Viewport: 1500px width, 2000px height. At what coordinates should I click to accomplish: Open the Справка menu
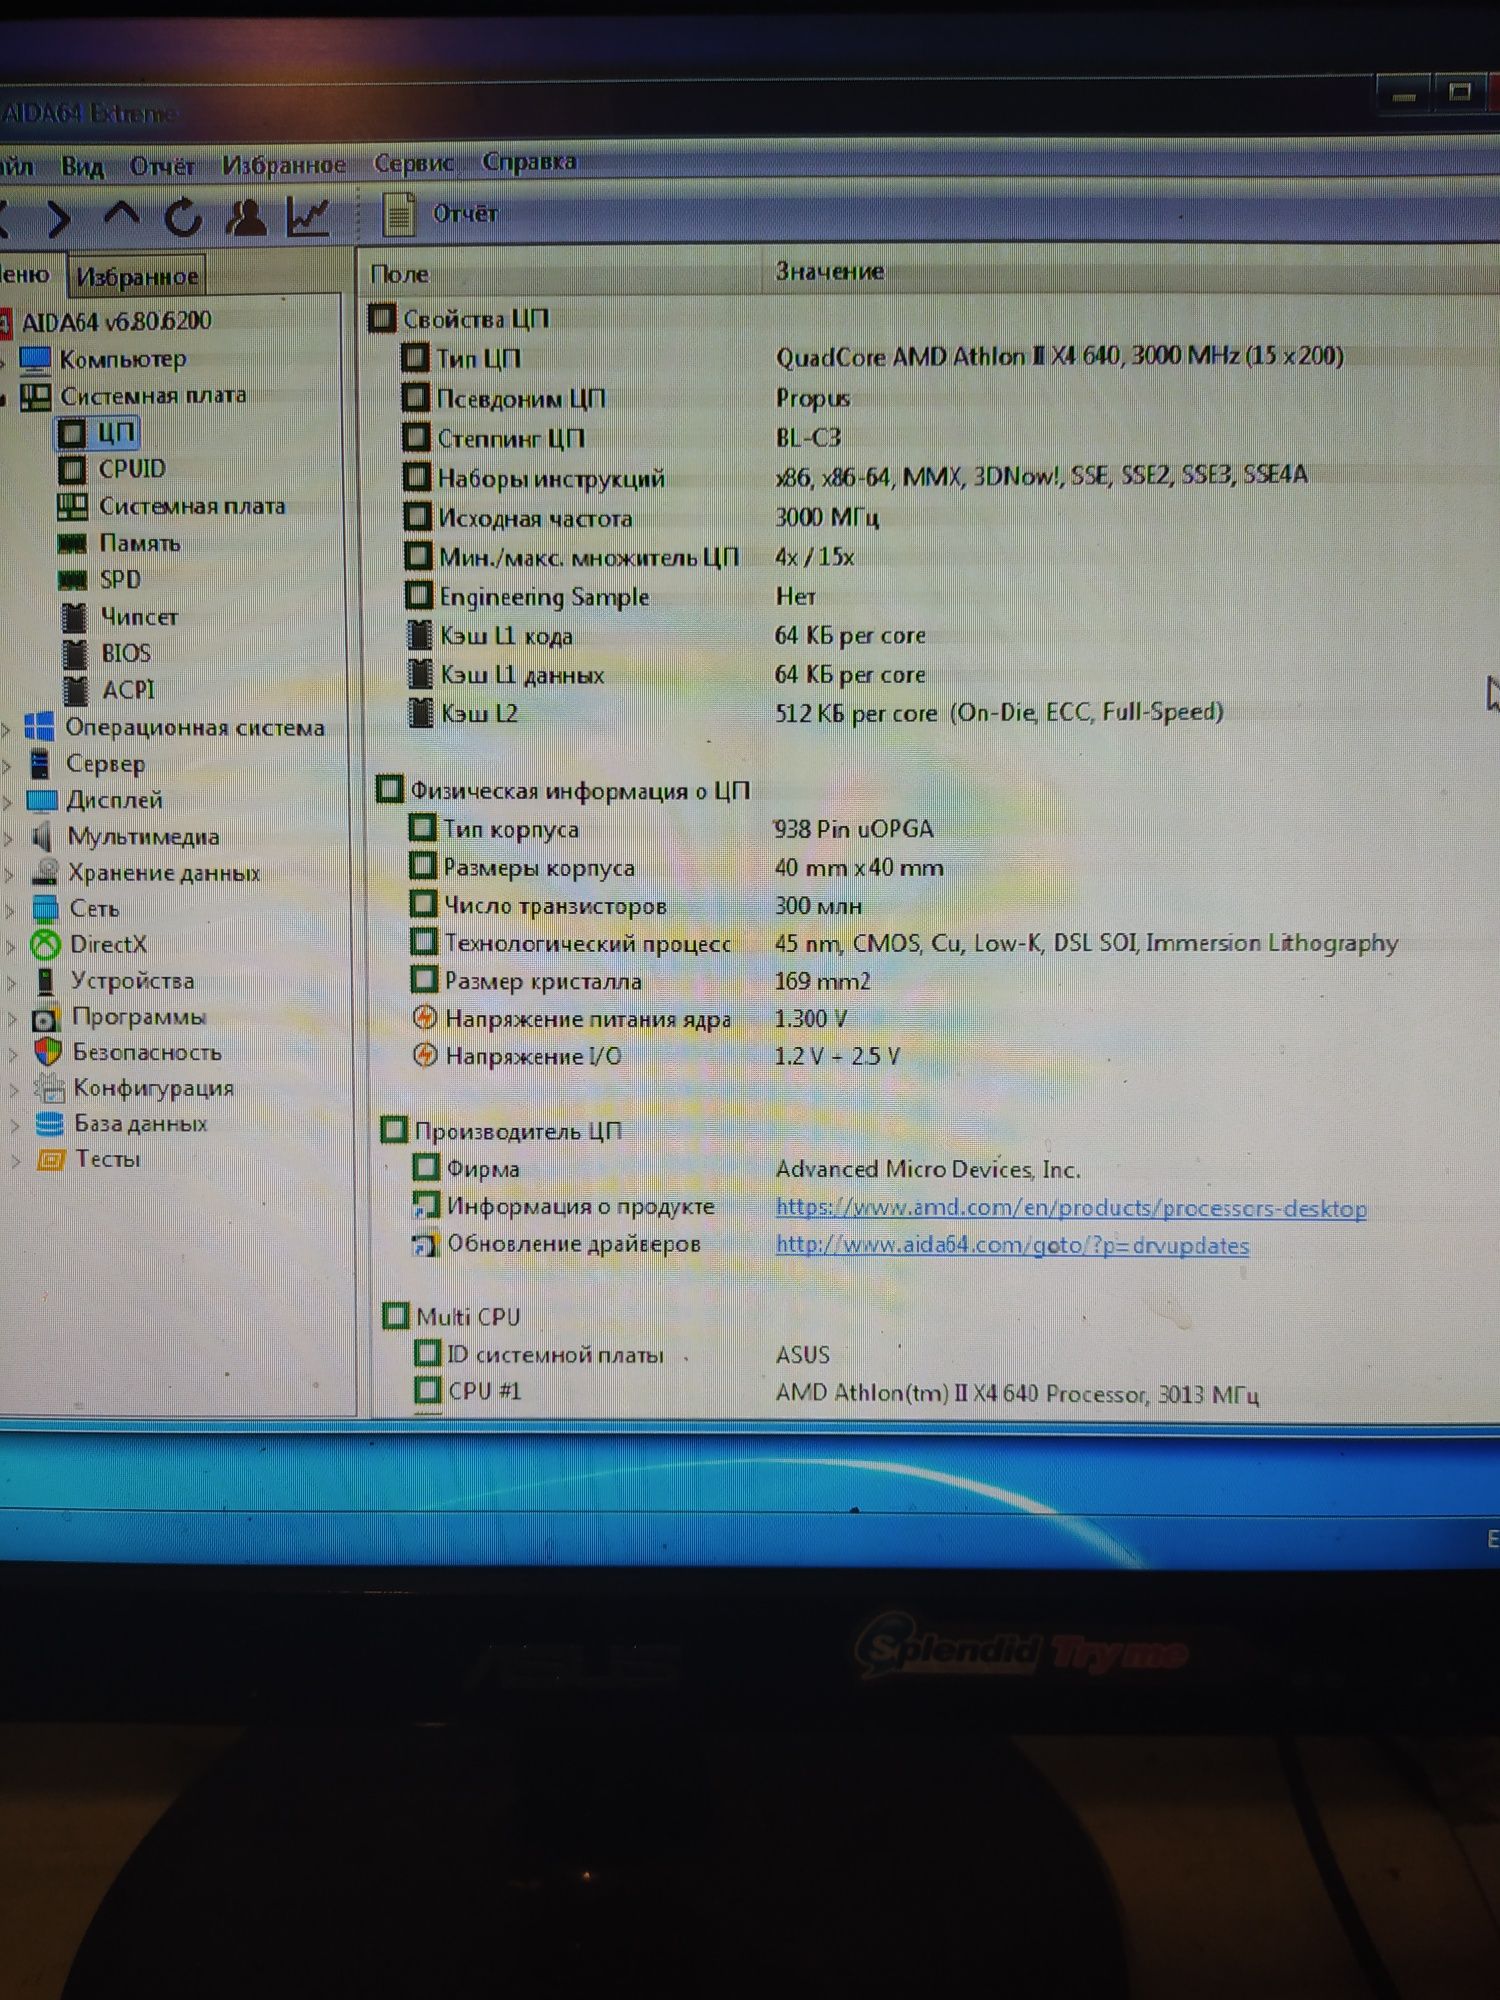click(529, 161)
